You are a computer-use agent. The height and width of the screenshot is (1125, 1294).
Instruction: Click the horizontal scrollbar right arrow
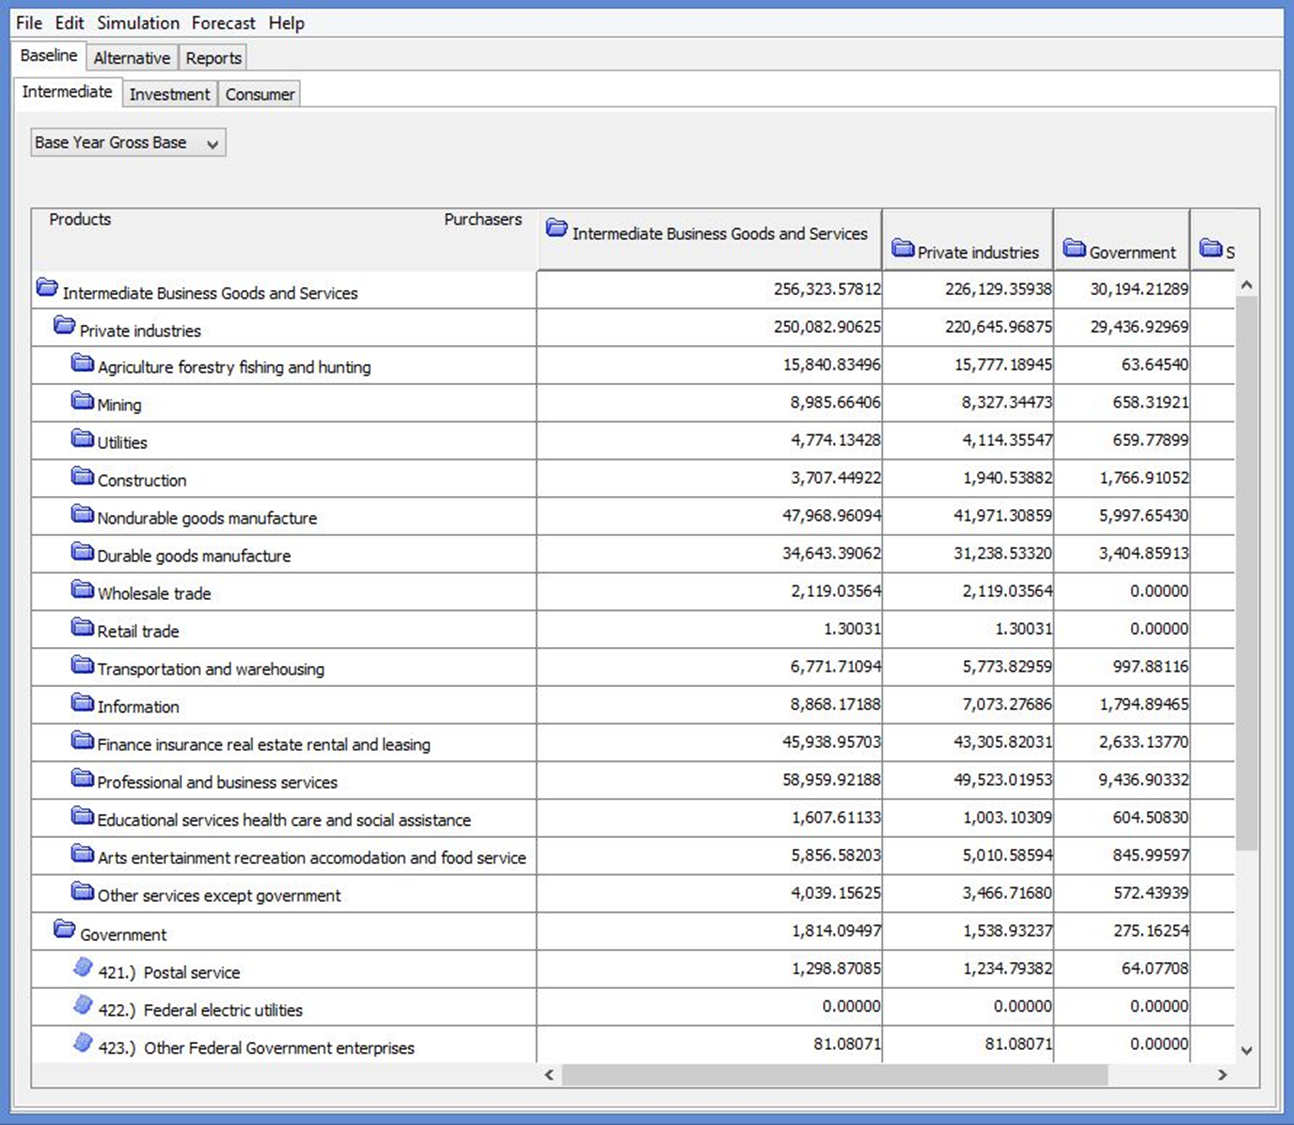[x=1222, y=1075]
